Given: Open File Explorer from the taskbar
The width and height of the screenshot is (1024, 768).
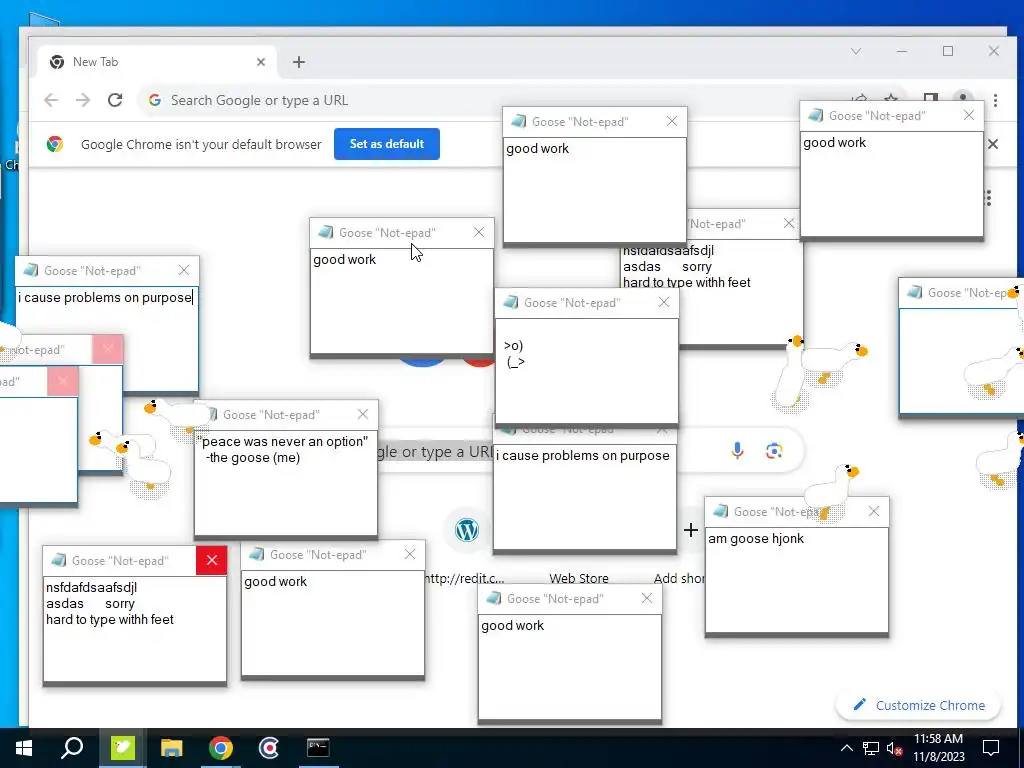Looking at the screenshot, I should point(172,748).
